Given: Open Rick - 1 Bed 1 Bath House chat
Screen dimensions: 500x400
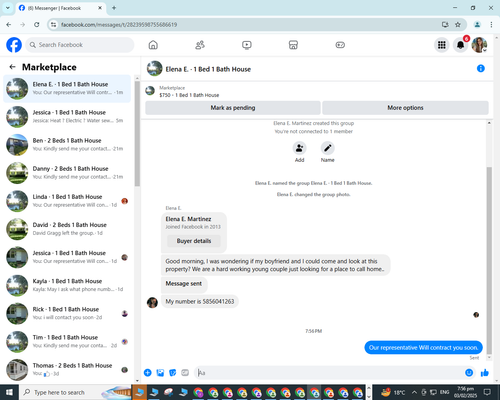Looking at the screenshot, I should (67, 313).
